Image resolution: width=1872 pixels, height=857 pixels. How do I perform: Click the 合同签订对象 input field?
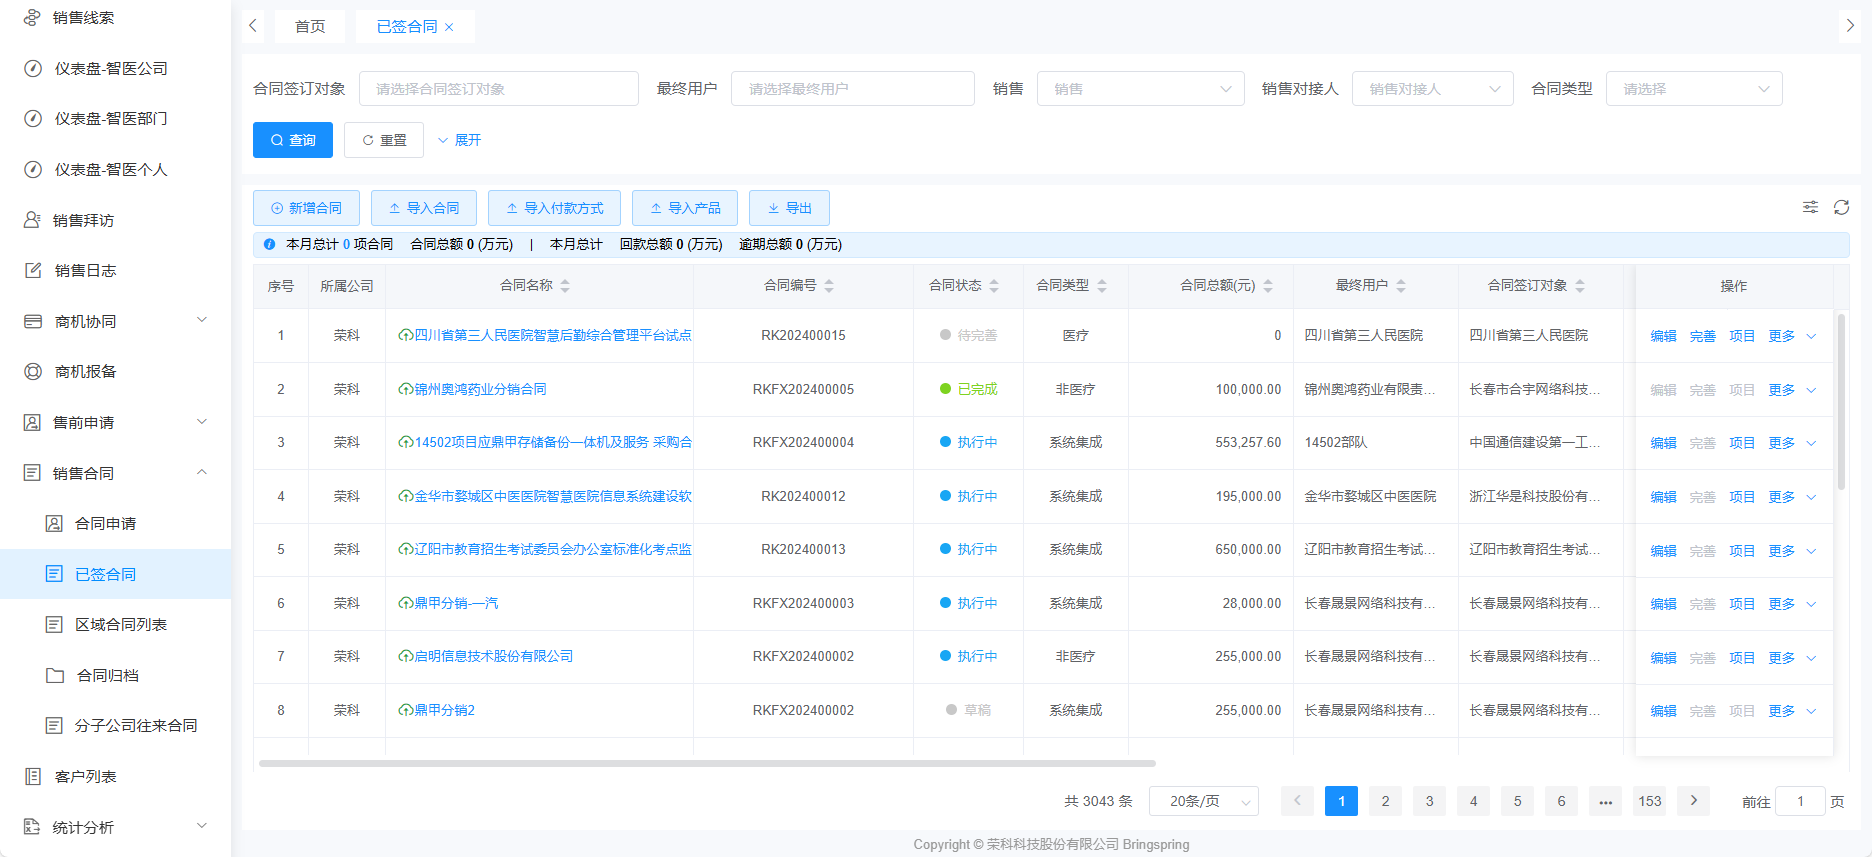pos(498,89)
